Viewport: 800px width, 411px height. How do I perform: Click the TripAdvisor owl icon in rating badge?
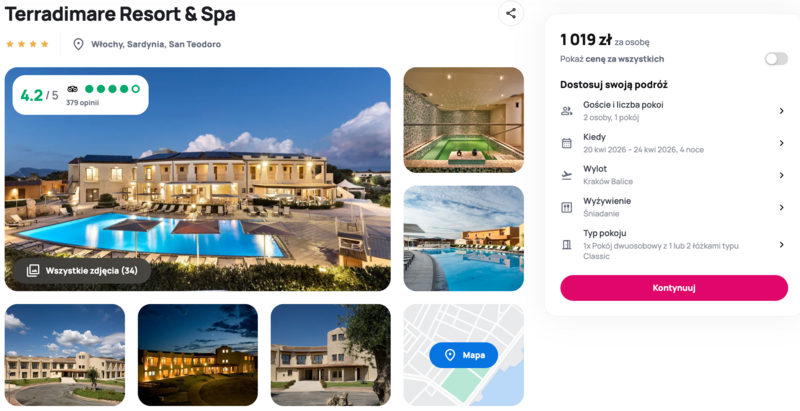(x=72, y=89)
